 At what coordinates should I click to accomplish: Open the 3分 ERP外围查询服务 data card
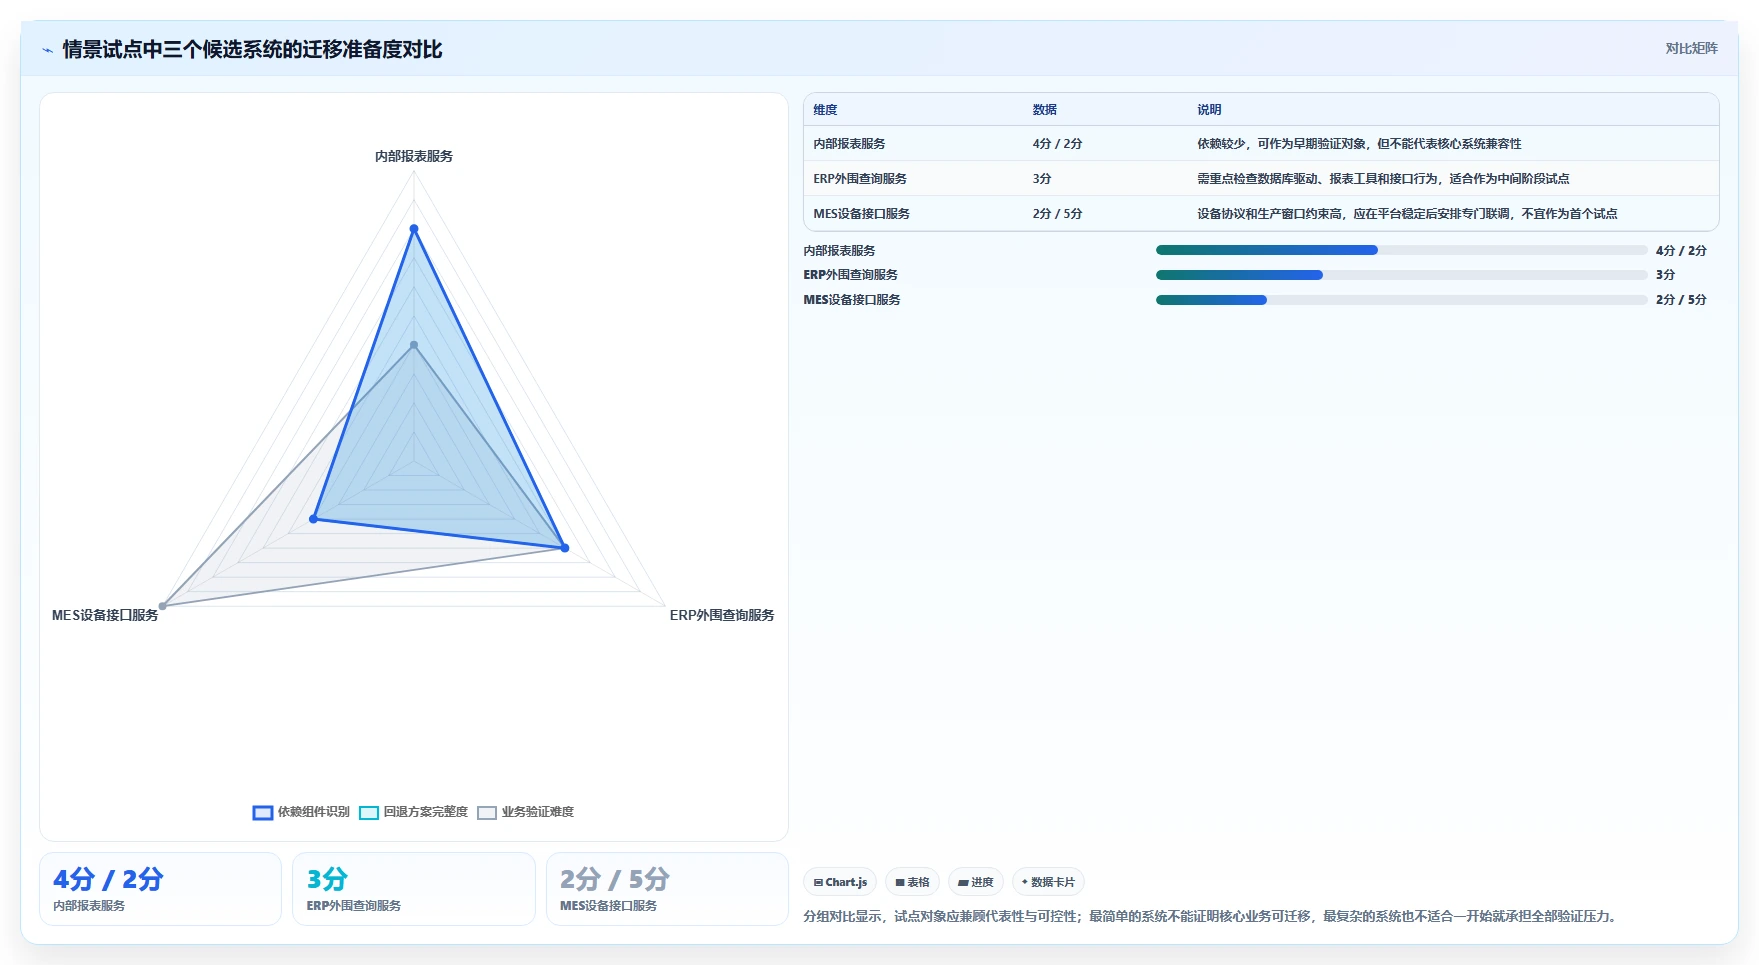pos(414,889)
